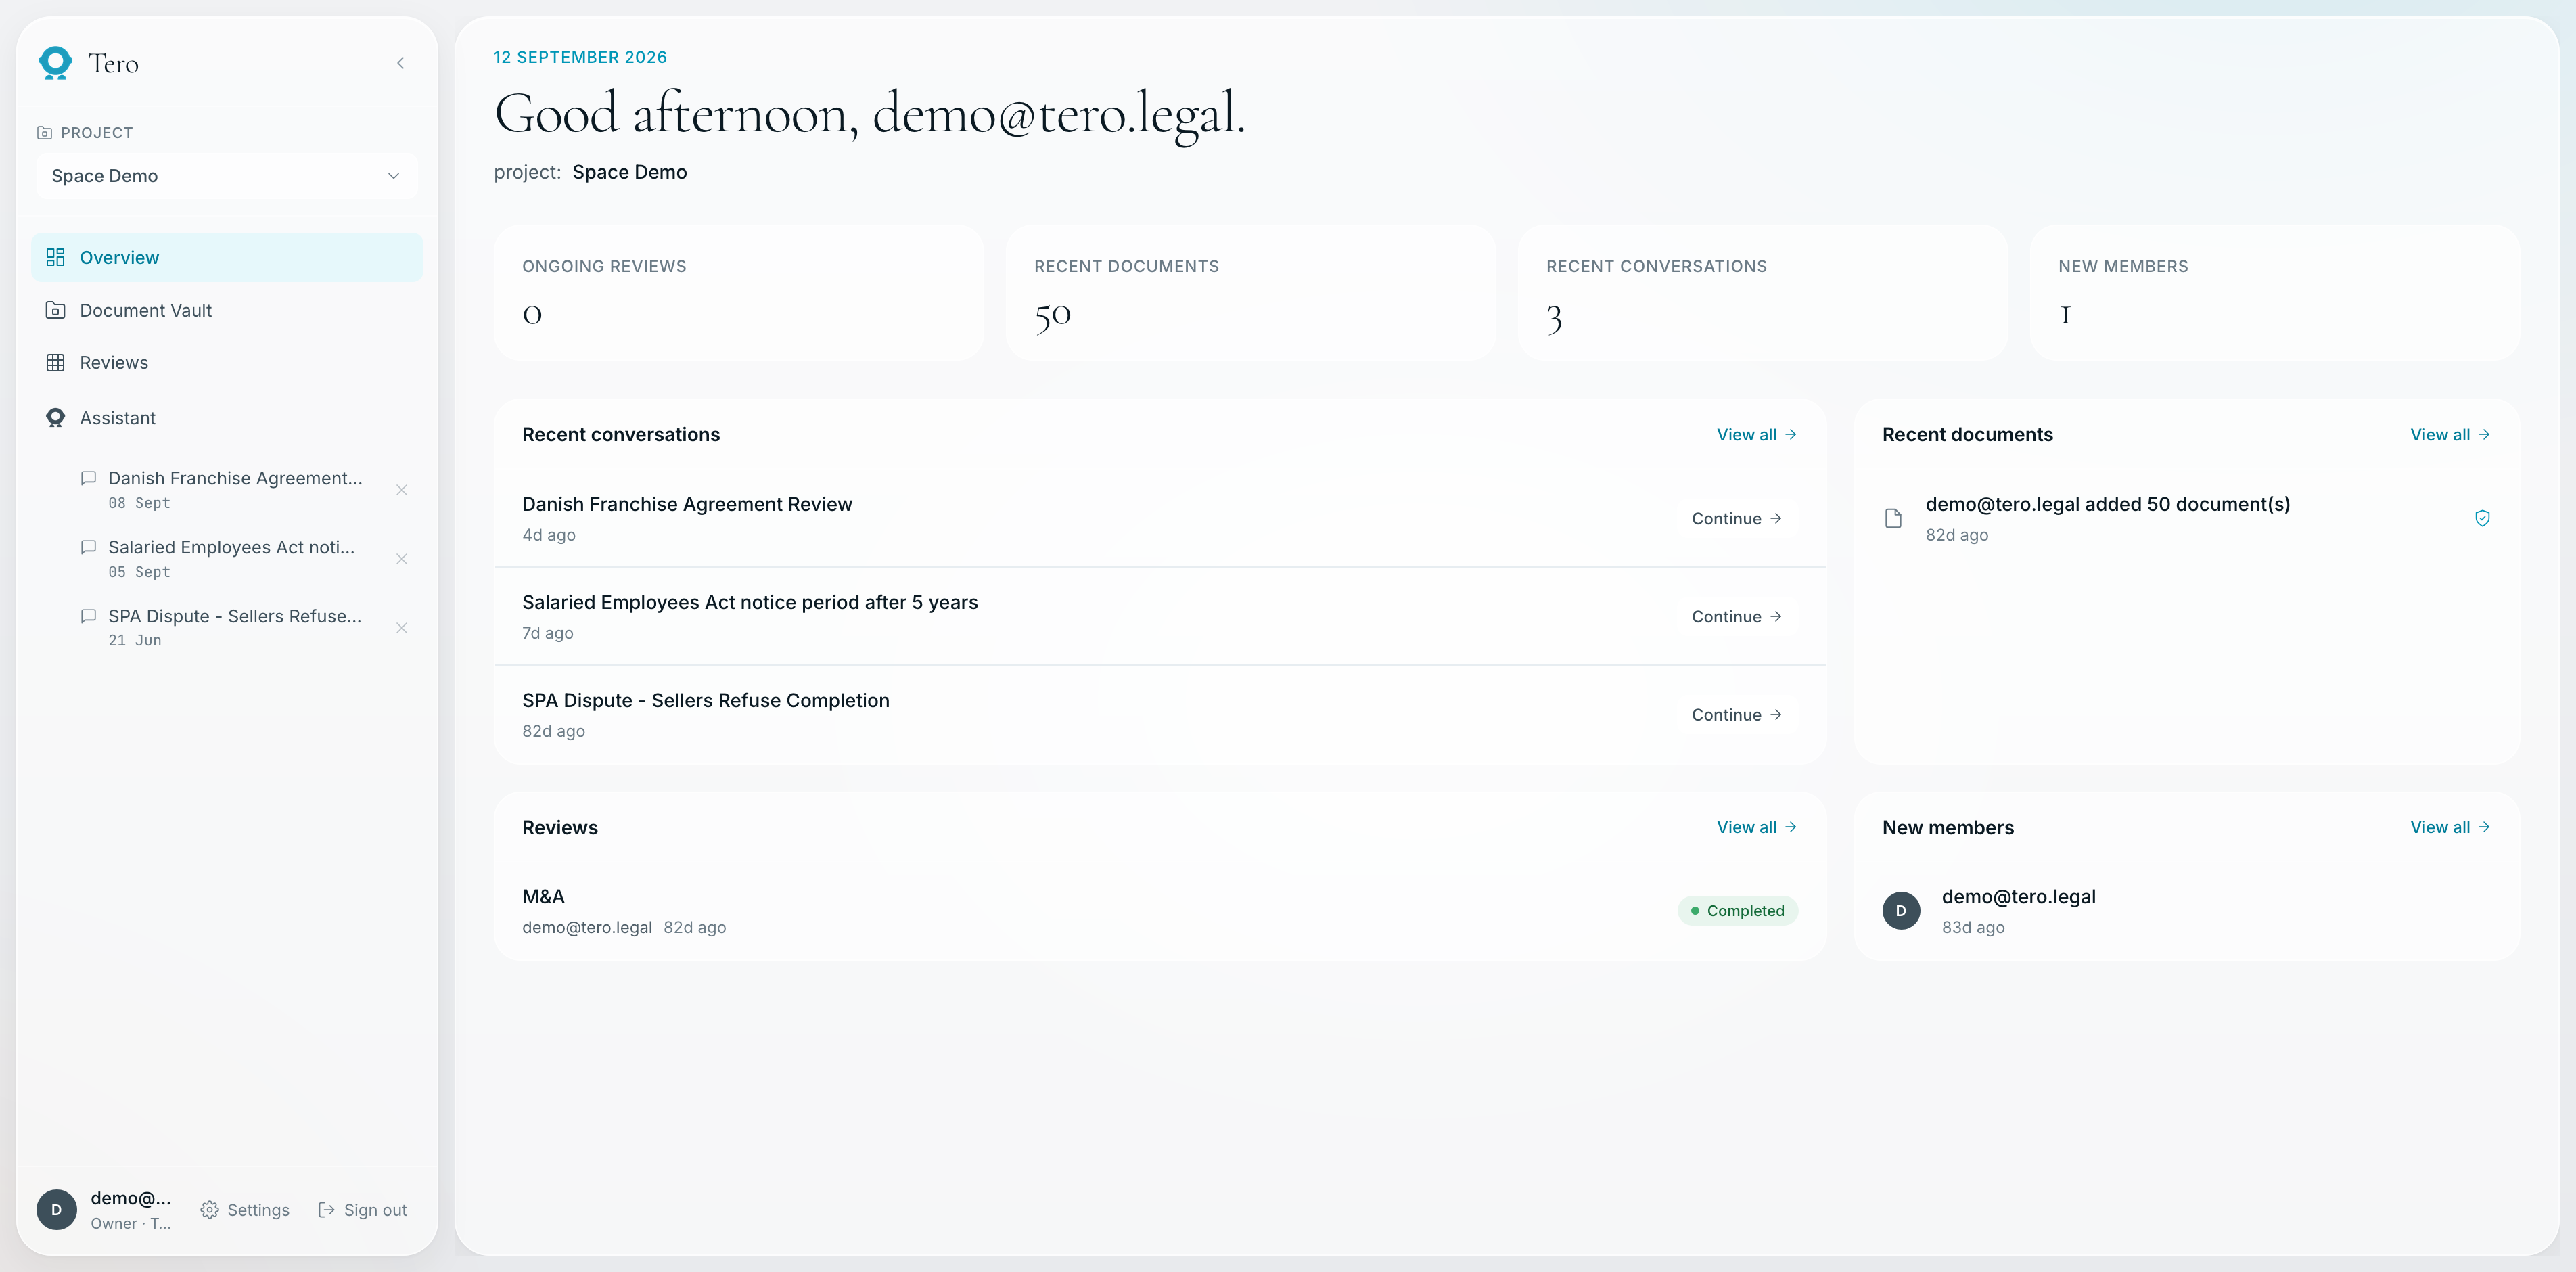This screenshot has width=2576, height=1272.
Task: View all recent documents
Action: (2450, 435)
